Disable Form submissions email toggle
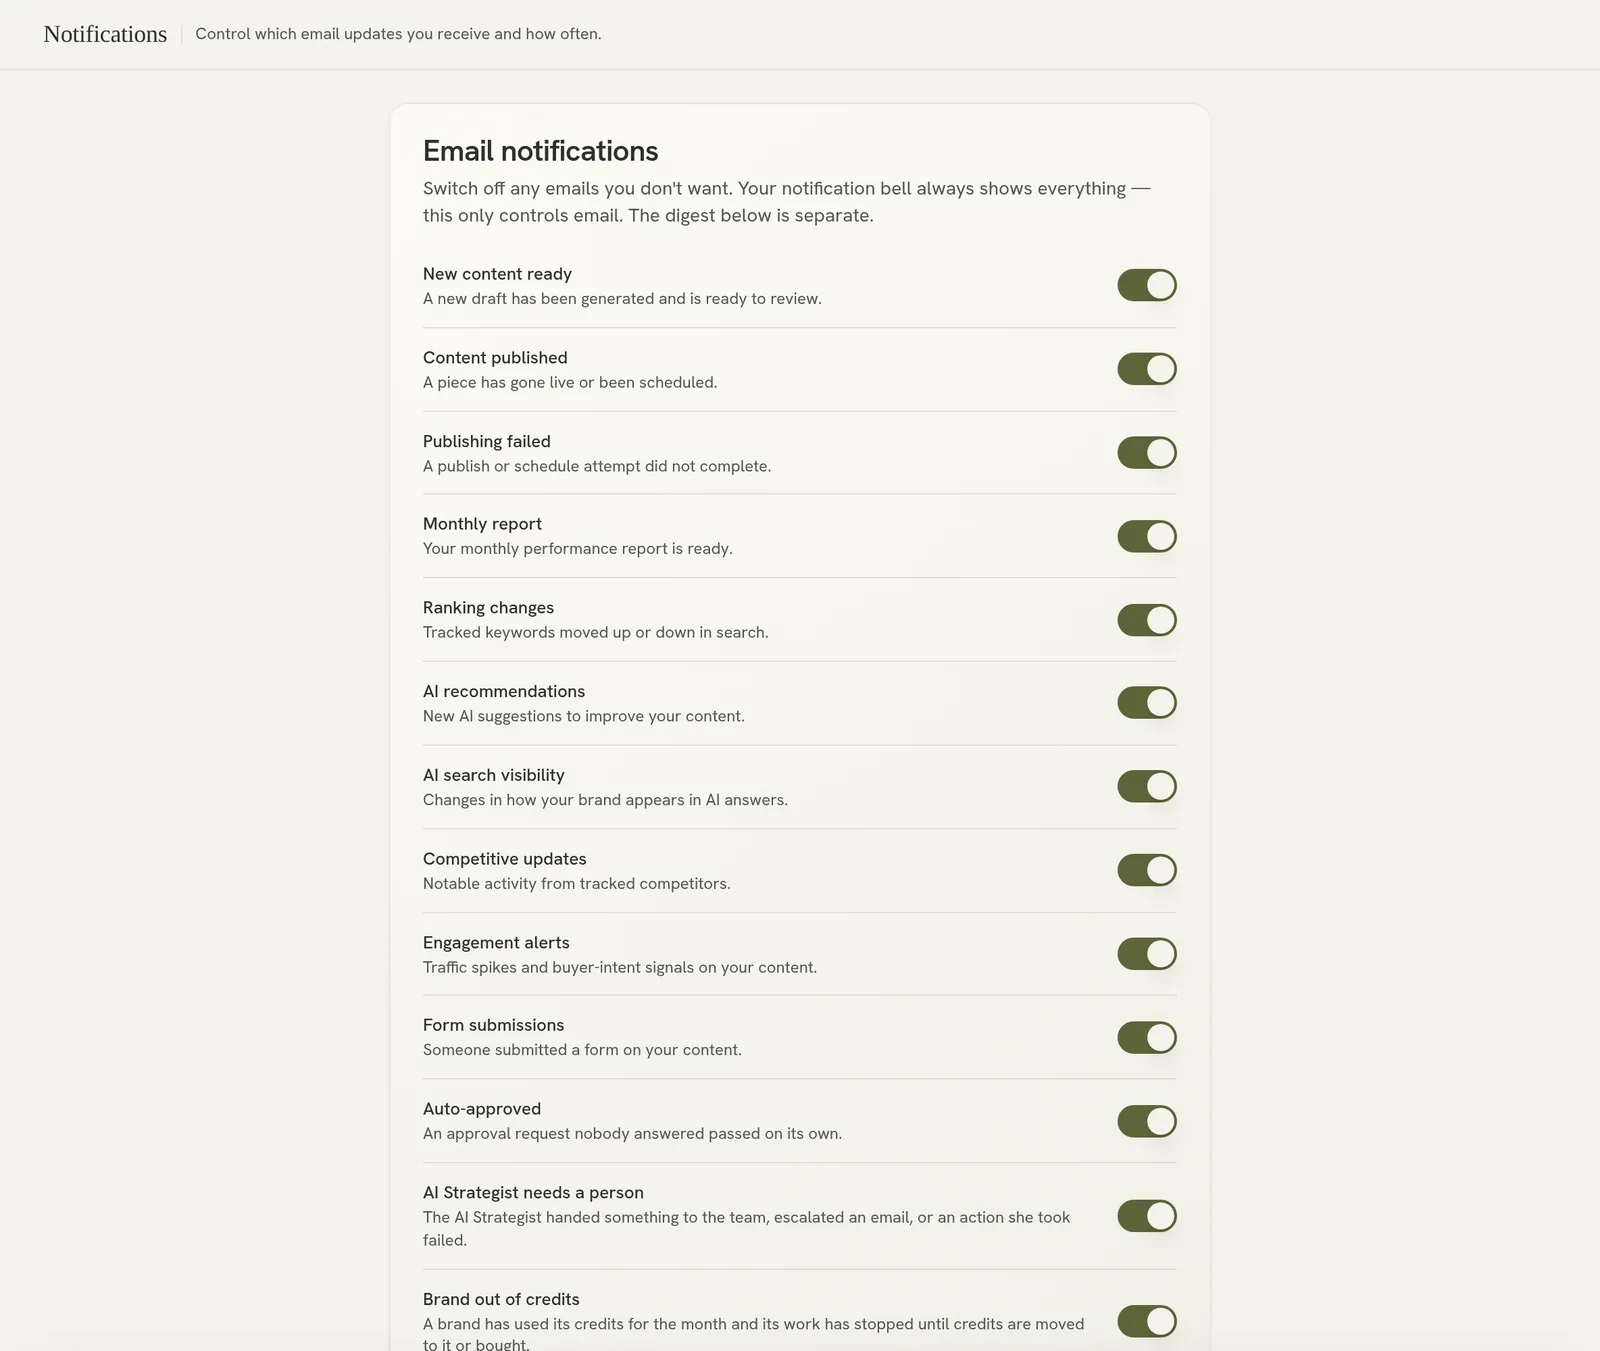The image size is (1600, 1351). tap(1147, 1038)
